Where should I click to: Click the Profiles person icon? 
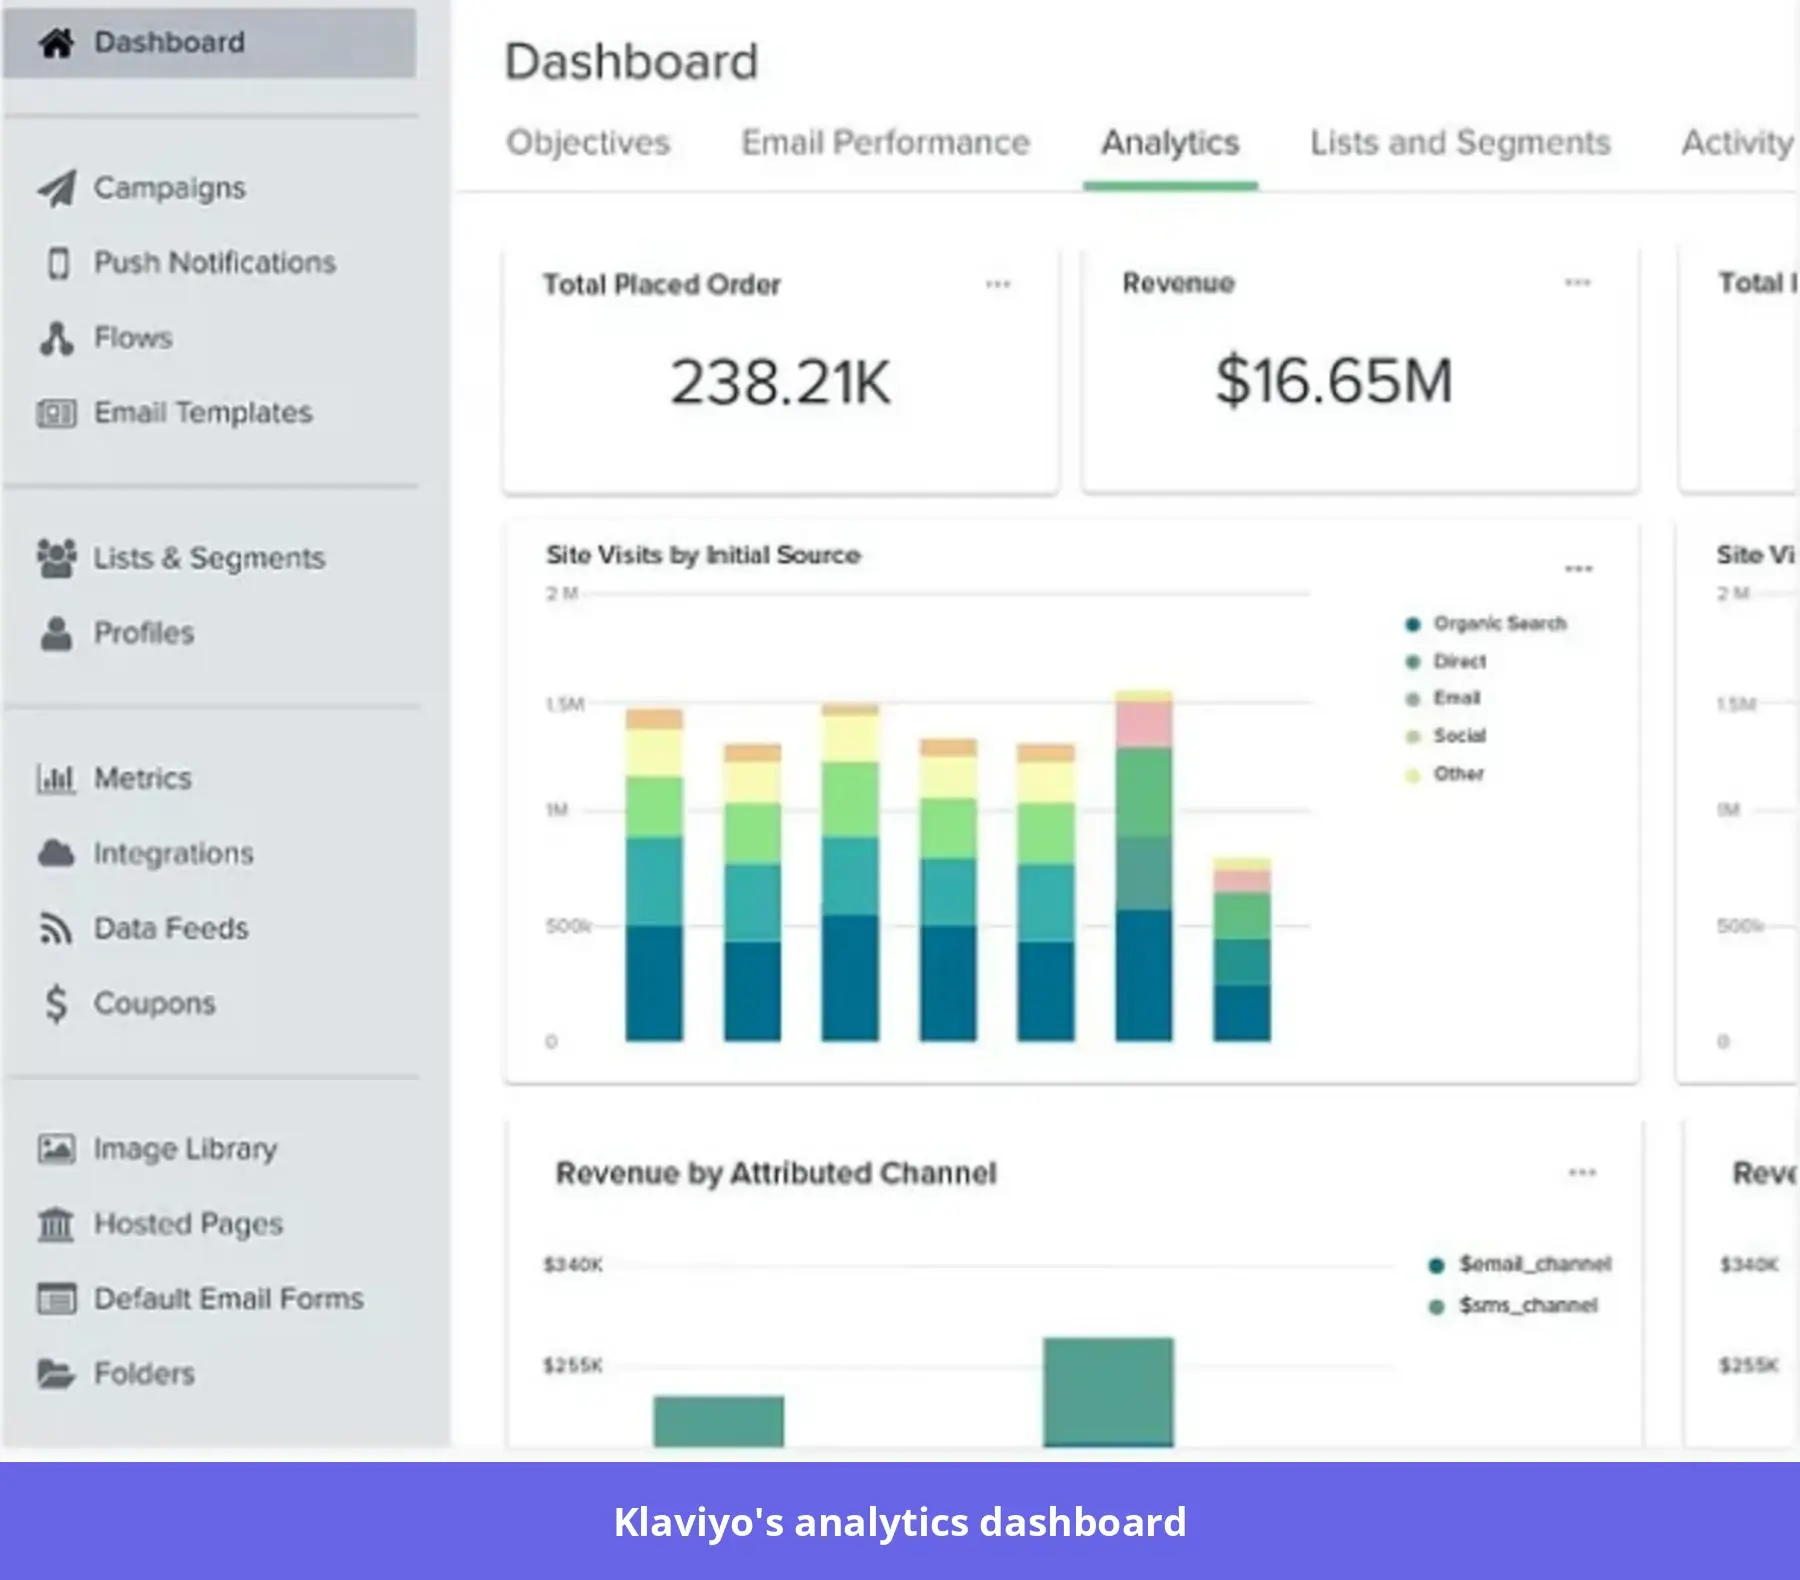pyautogui.click(x=57, y=633)
